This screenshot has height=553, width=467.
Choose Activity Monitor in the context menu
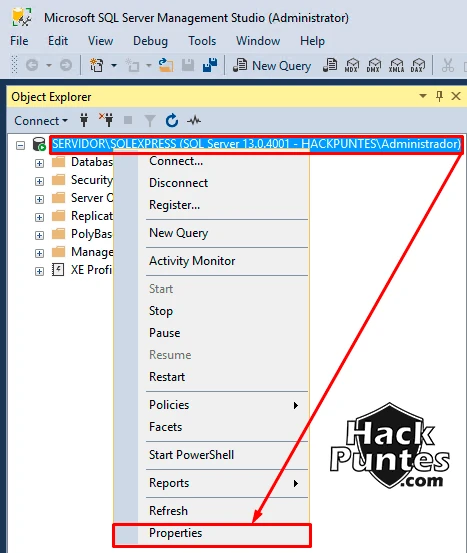(x=211, y=261)
